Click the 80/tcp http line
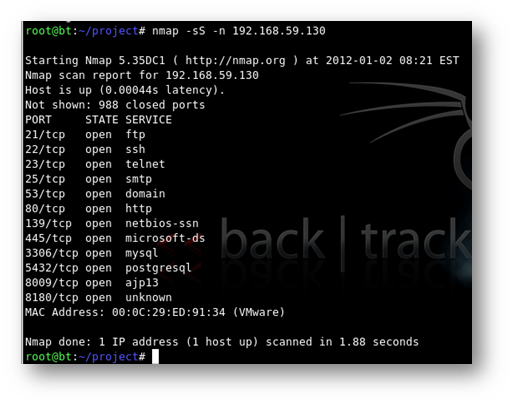The image size is (514, 406). click(89, 209)
